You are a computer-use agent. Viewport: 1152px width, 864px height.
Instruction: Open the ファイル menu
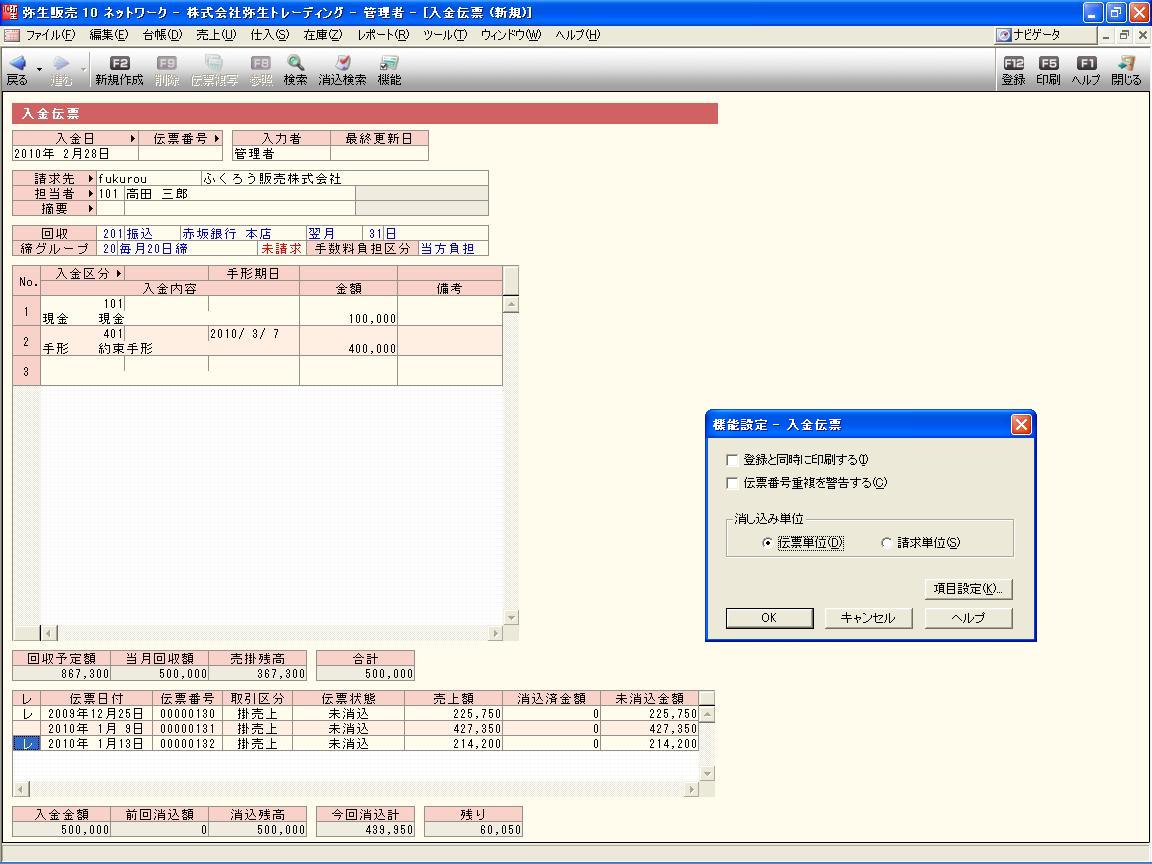click(50, 35)
